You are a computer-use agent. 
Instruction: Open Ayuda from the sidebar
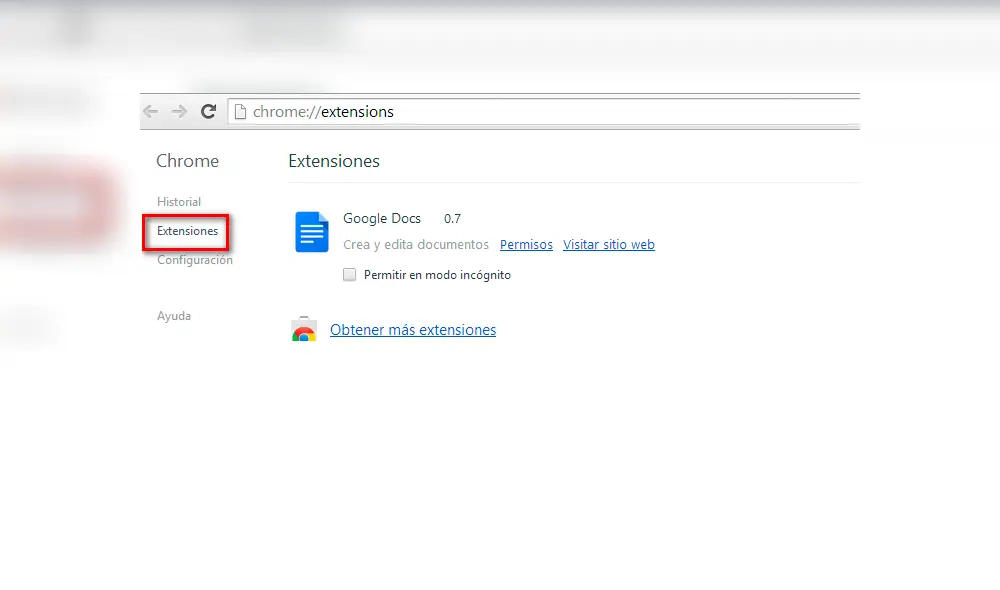(174, 315)
